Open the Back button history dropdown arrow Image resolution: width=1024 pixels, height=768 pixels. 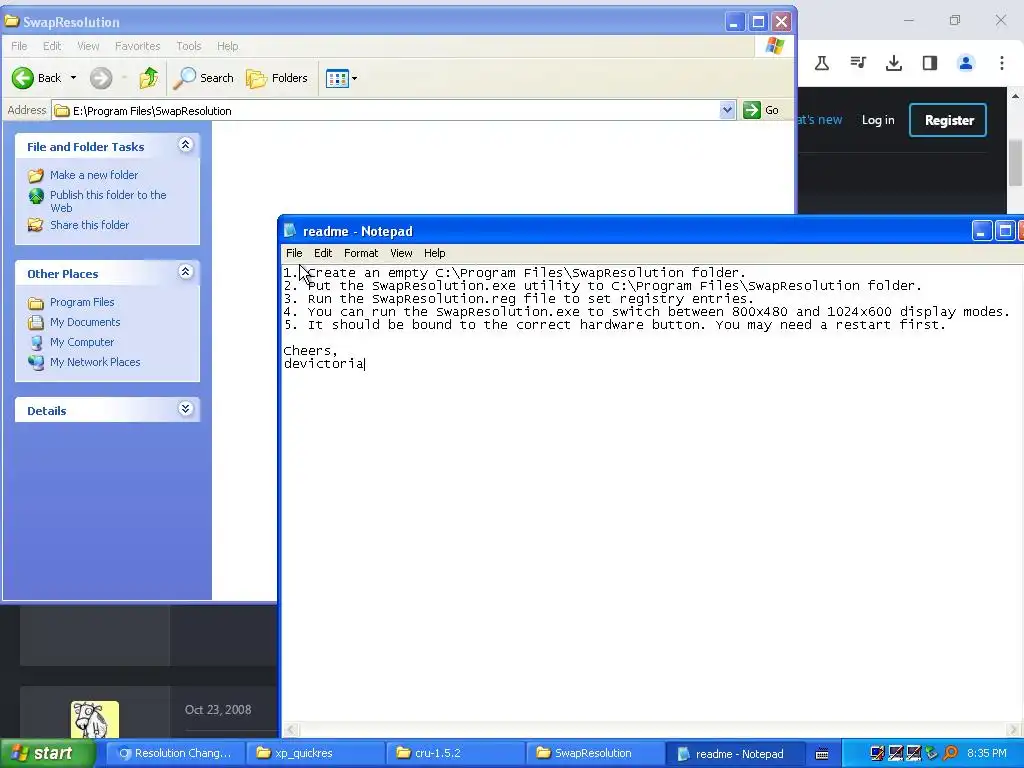click(x=73, y=78)
